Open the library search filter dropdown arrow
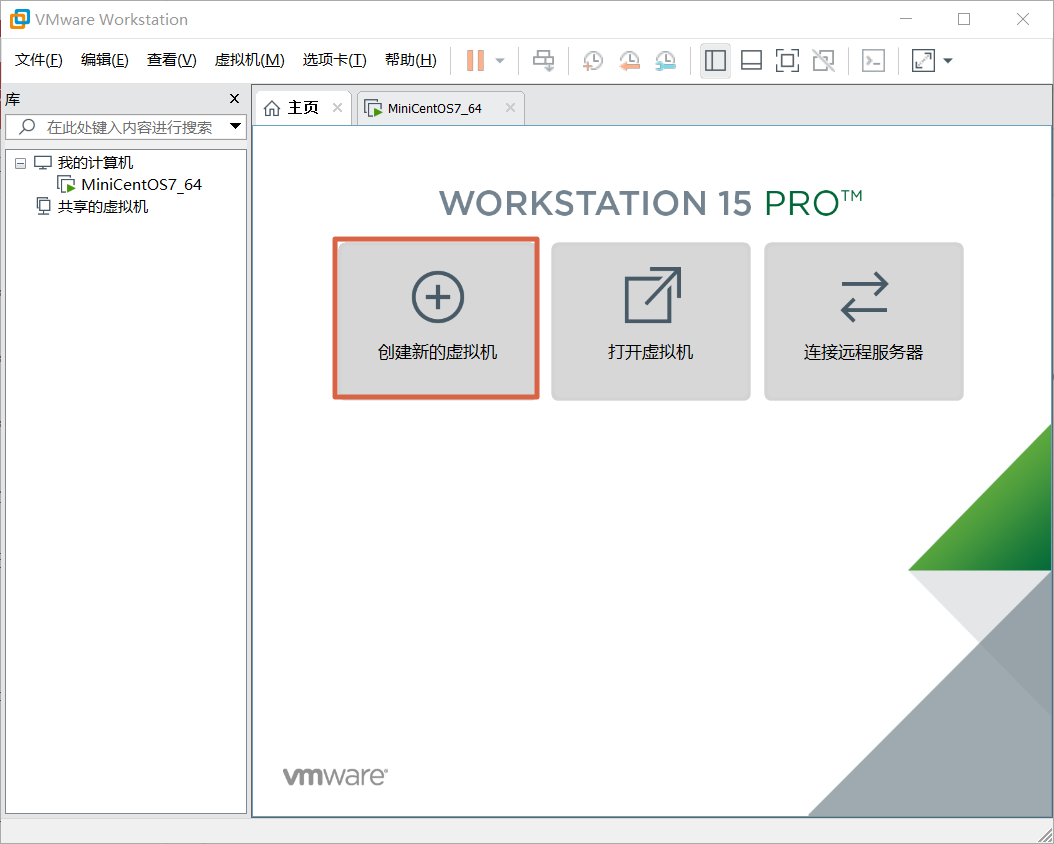This screenshot has width=1054, height=844. point(235,126)
